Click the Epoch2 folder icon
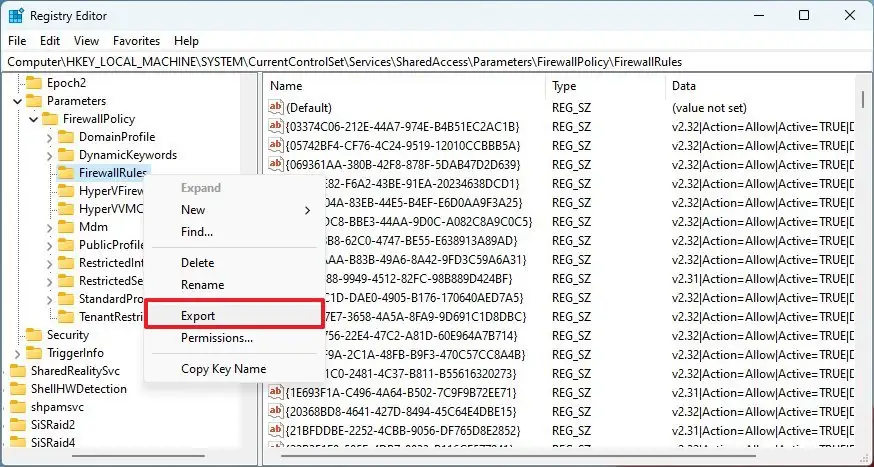This screenshot has height=467, width=874. point(34,83)
